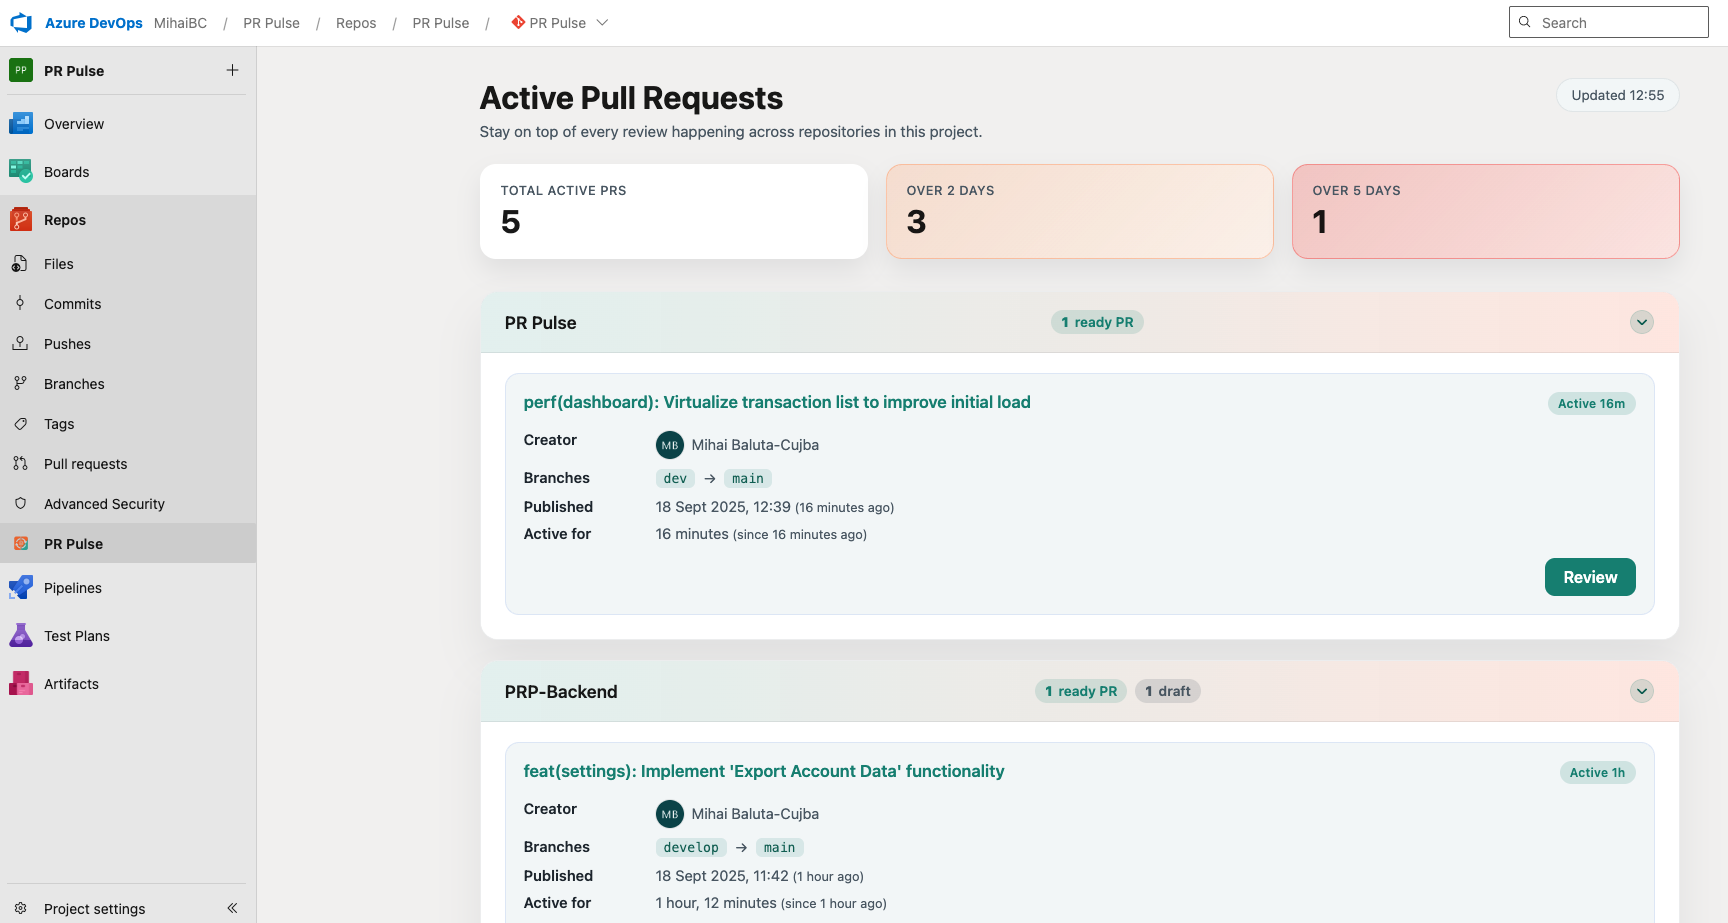1728x923 pixels.
Task: Click the Azure DevOps logo icon
Action: [21, 23]
